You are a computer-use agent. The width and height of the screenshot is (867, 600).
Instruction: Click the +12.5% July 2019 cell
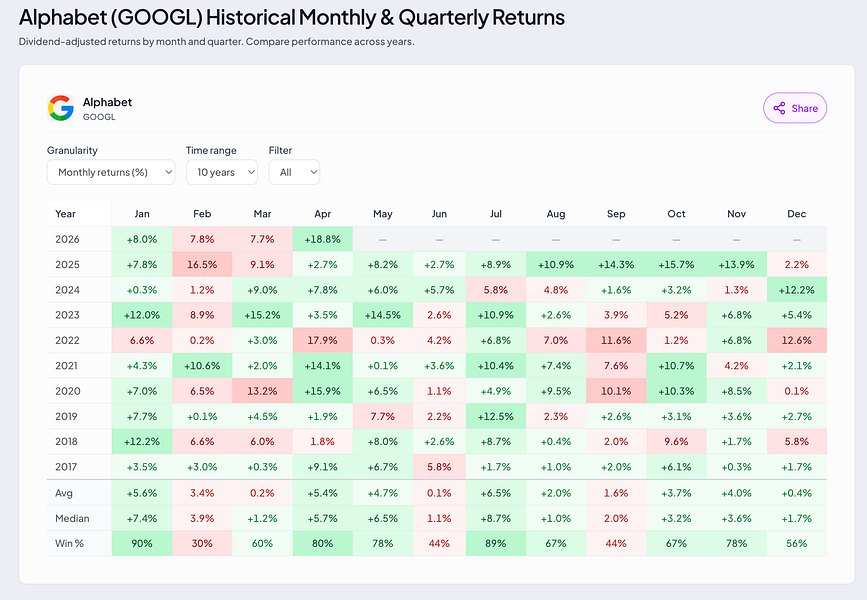point(496,416)
